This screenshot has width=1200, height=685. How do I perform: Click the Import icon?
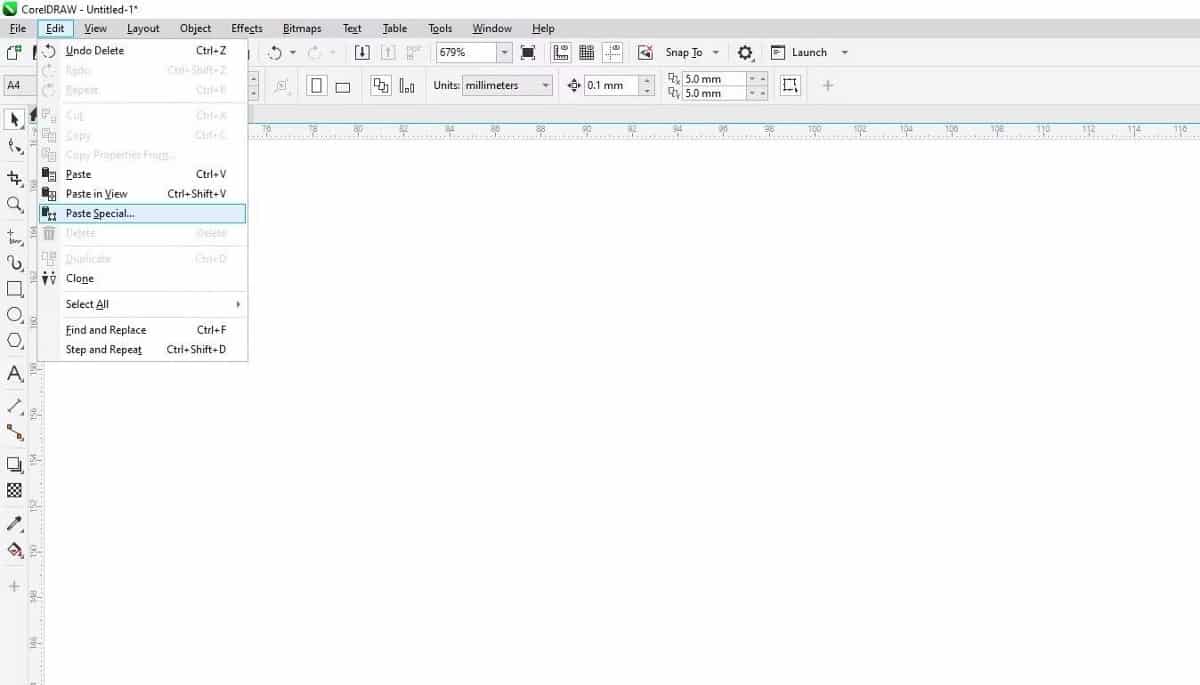[x=362, y=52]
